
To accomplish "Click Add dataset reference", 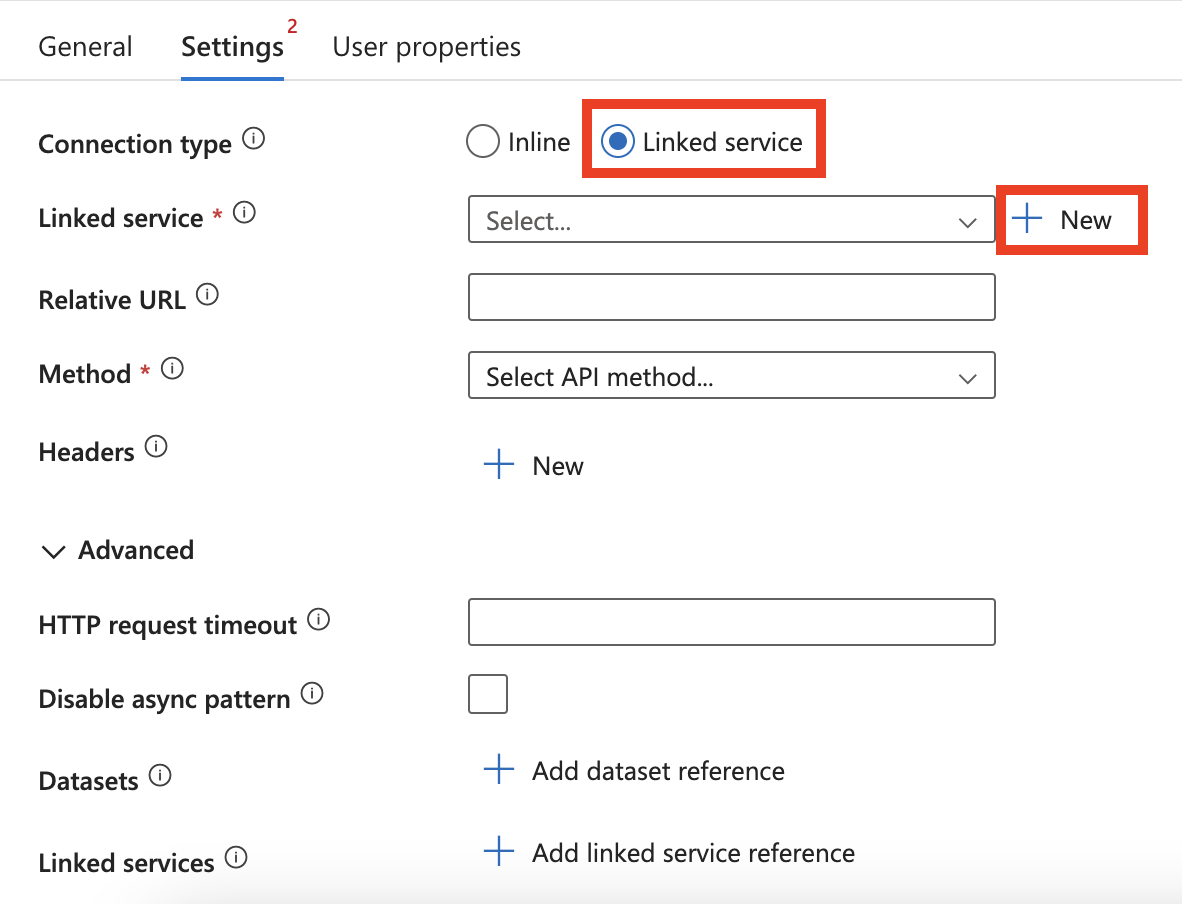I will point(635,770).
